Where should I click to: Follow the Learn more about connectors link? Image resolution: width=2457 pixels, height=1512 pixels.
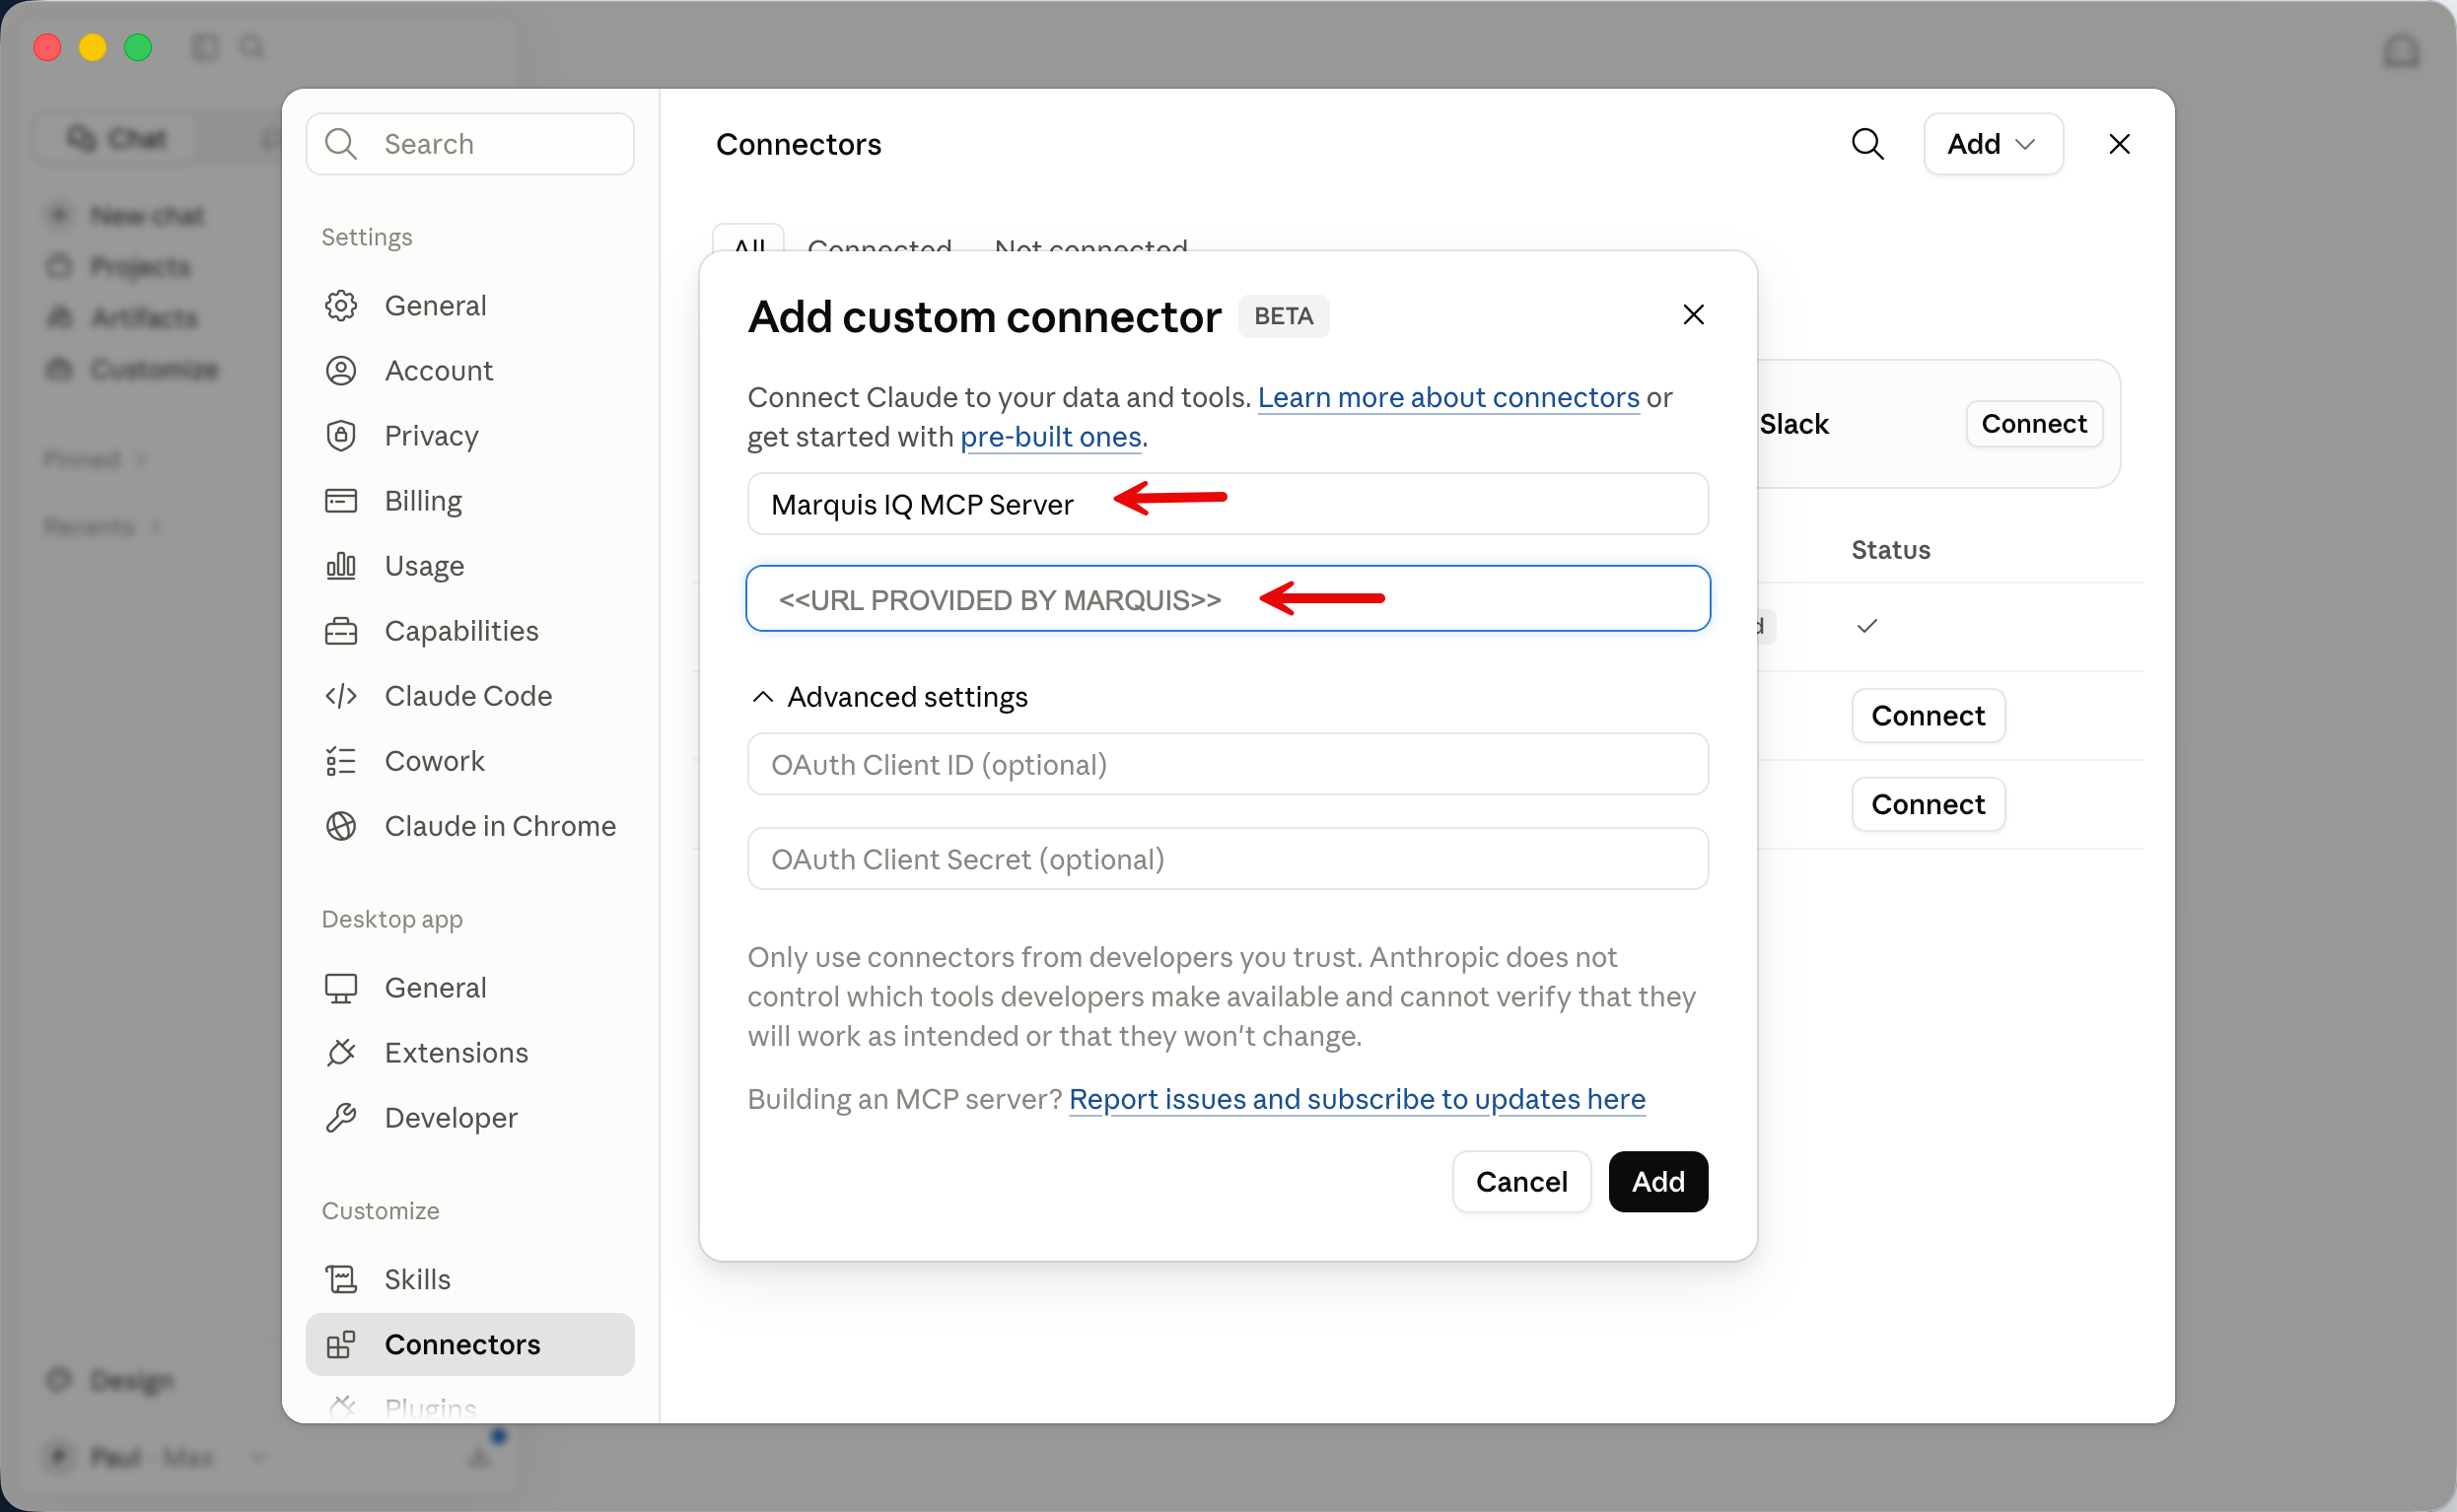pyautogui.click(x=1448, y=398)
